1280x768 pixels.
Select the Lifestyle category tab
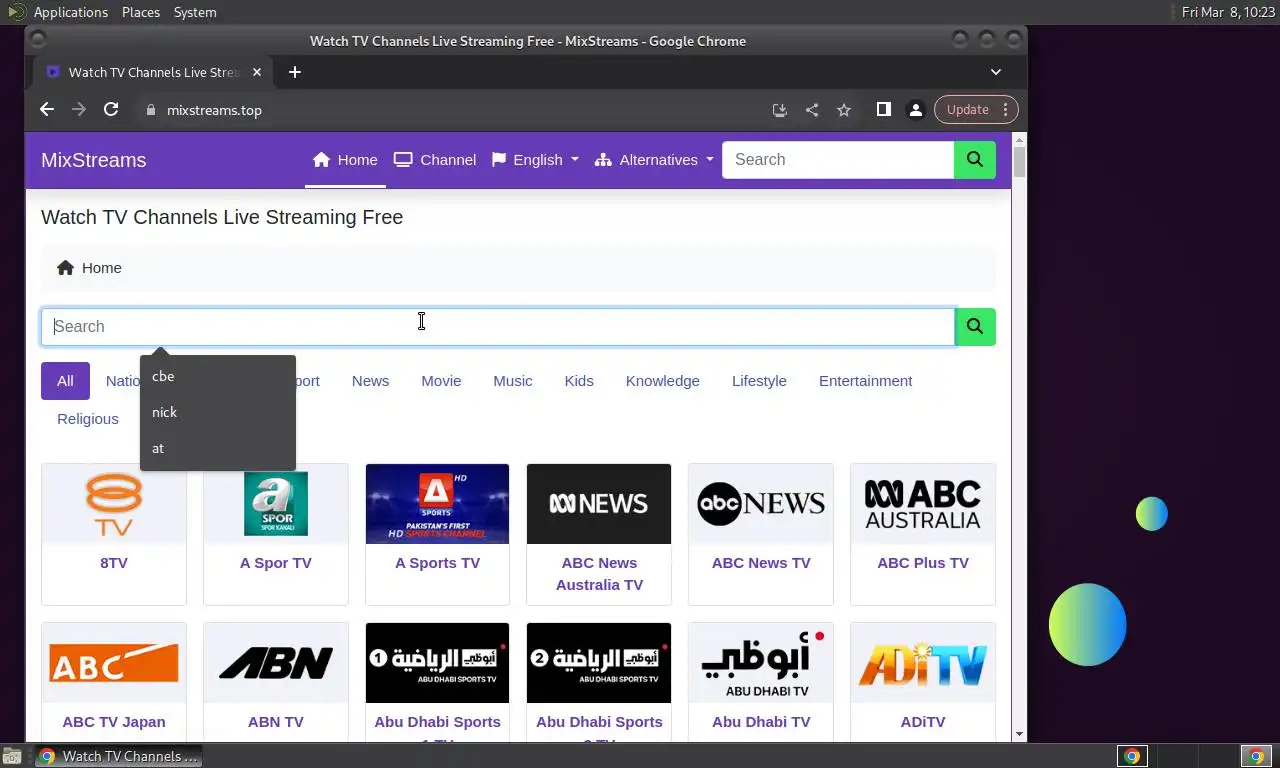(759, 381)
